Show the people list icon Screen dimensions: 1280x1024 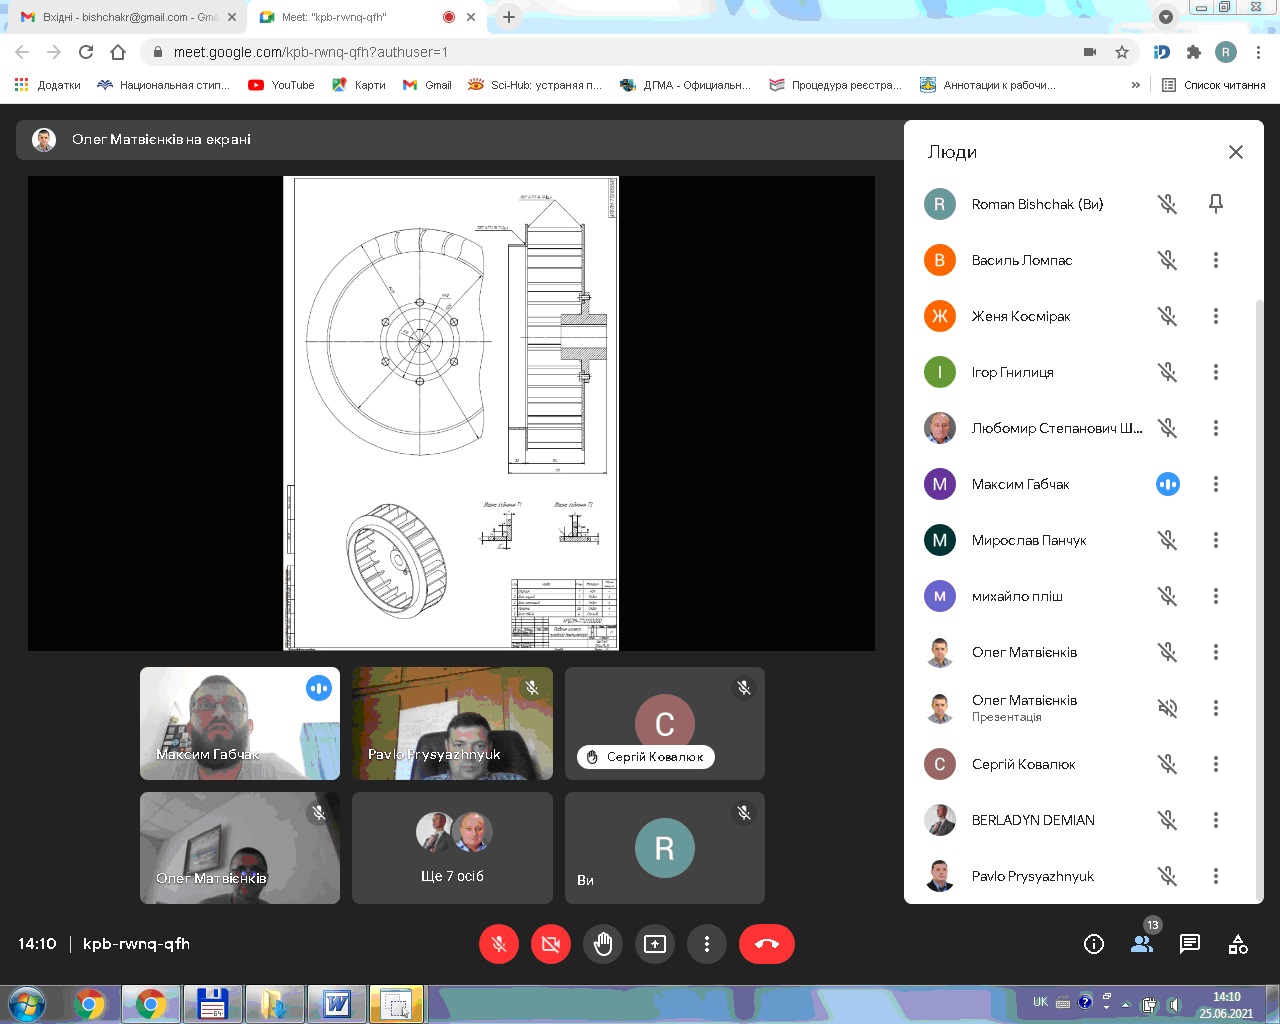click(1142, 944)
